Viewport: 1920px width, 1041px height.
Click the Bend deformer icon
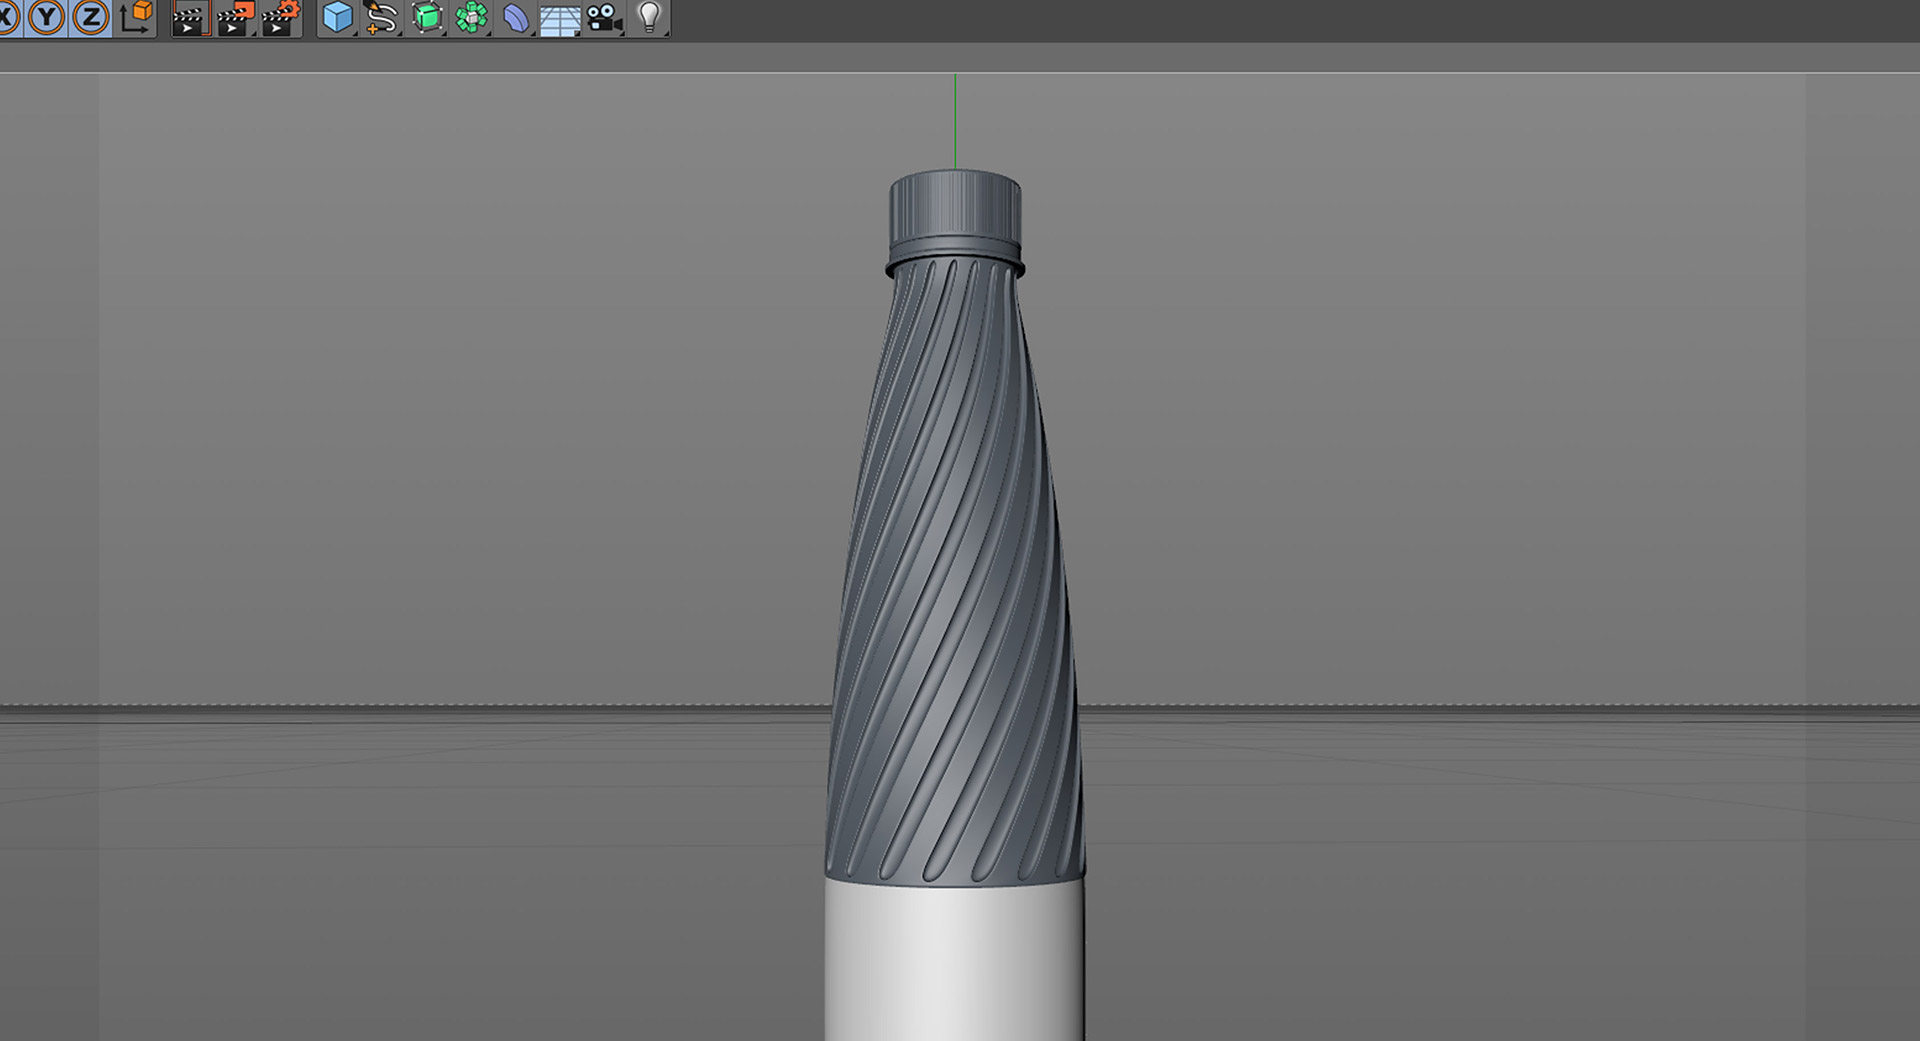point(515,17)
